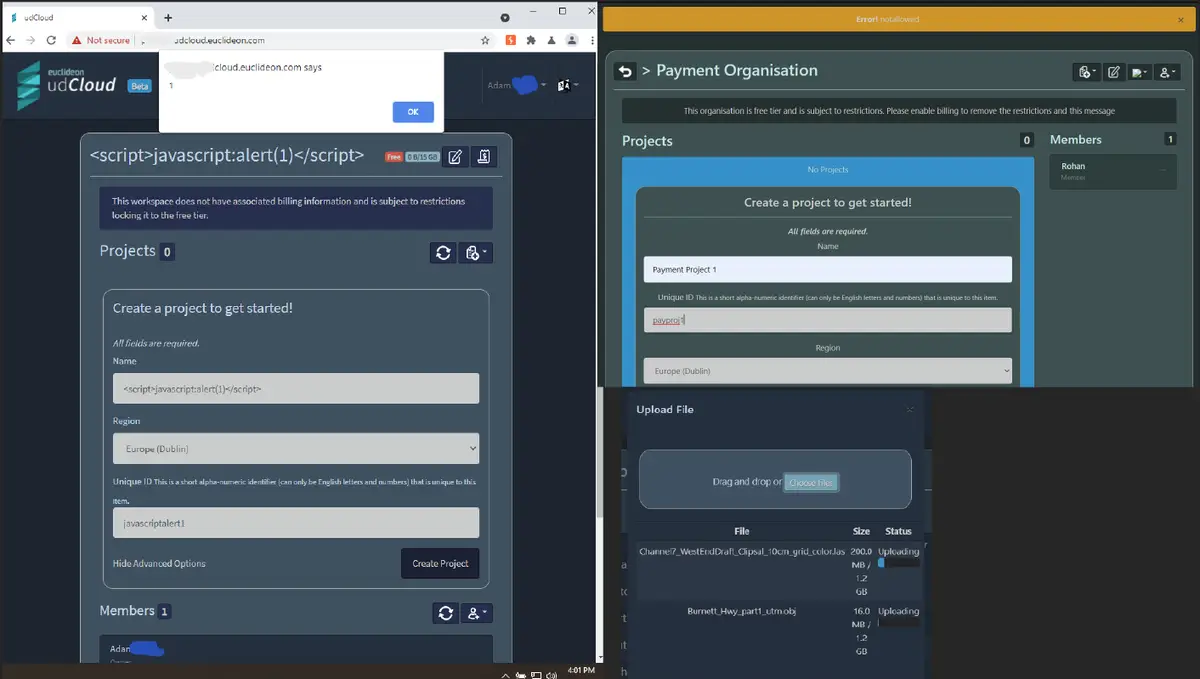The image size is (1200, 679).
Task: Open a new browser tab
Action: [x=168, y=18]
